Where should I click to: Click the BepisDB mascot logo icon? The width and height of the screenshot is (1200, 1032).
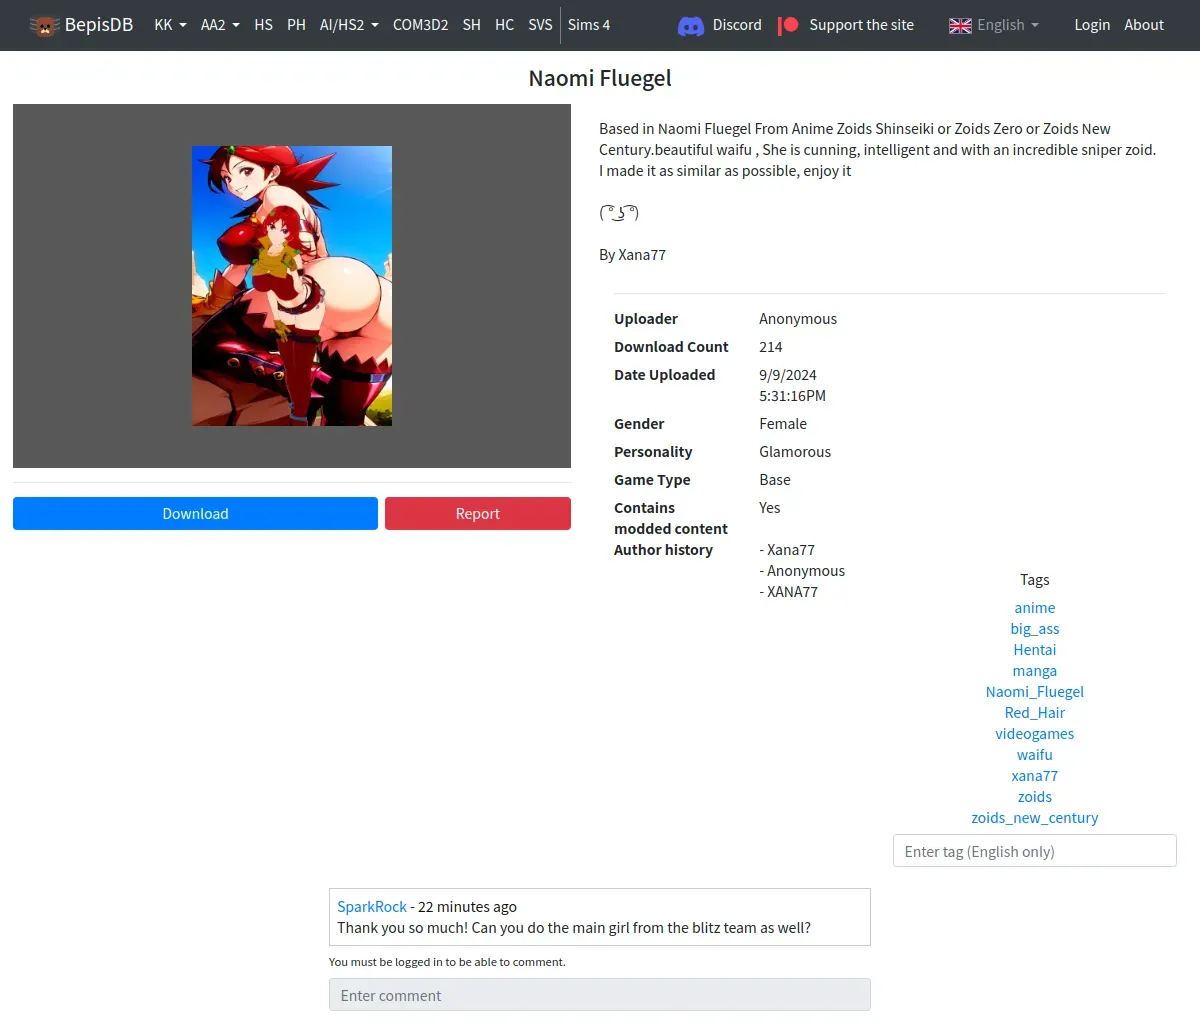pos(44,25)
